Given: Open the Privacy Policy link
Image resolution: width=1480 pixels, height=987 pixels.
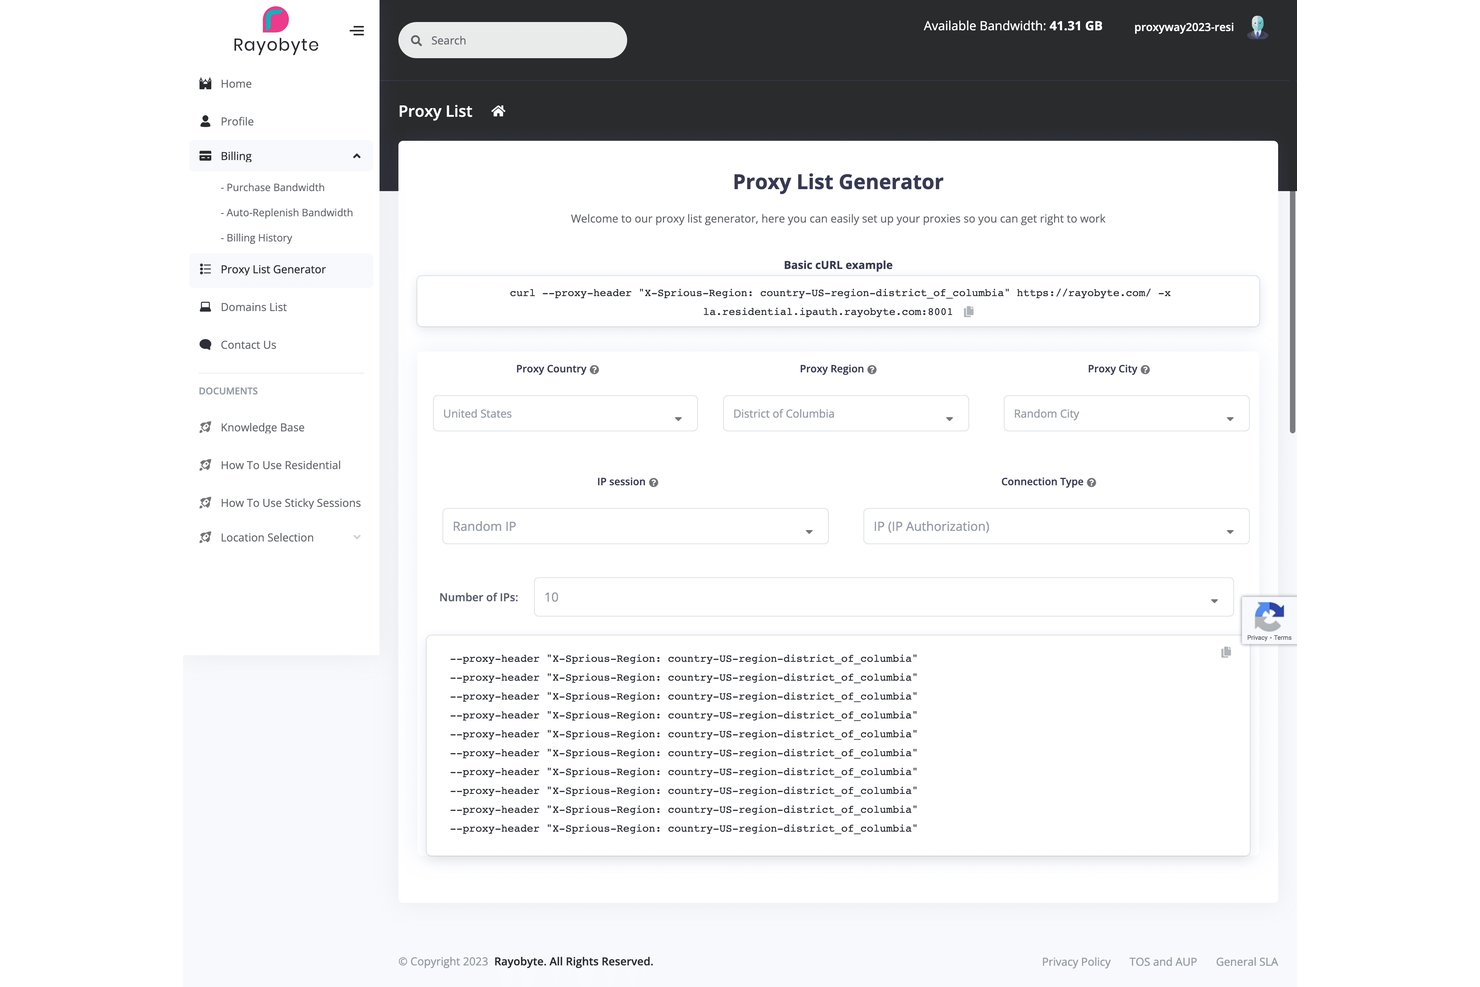Looking at the screenshot, I should [1076, 962].
